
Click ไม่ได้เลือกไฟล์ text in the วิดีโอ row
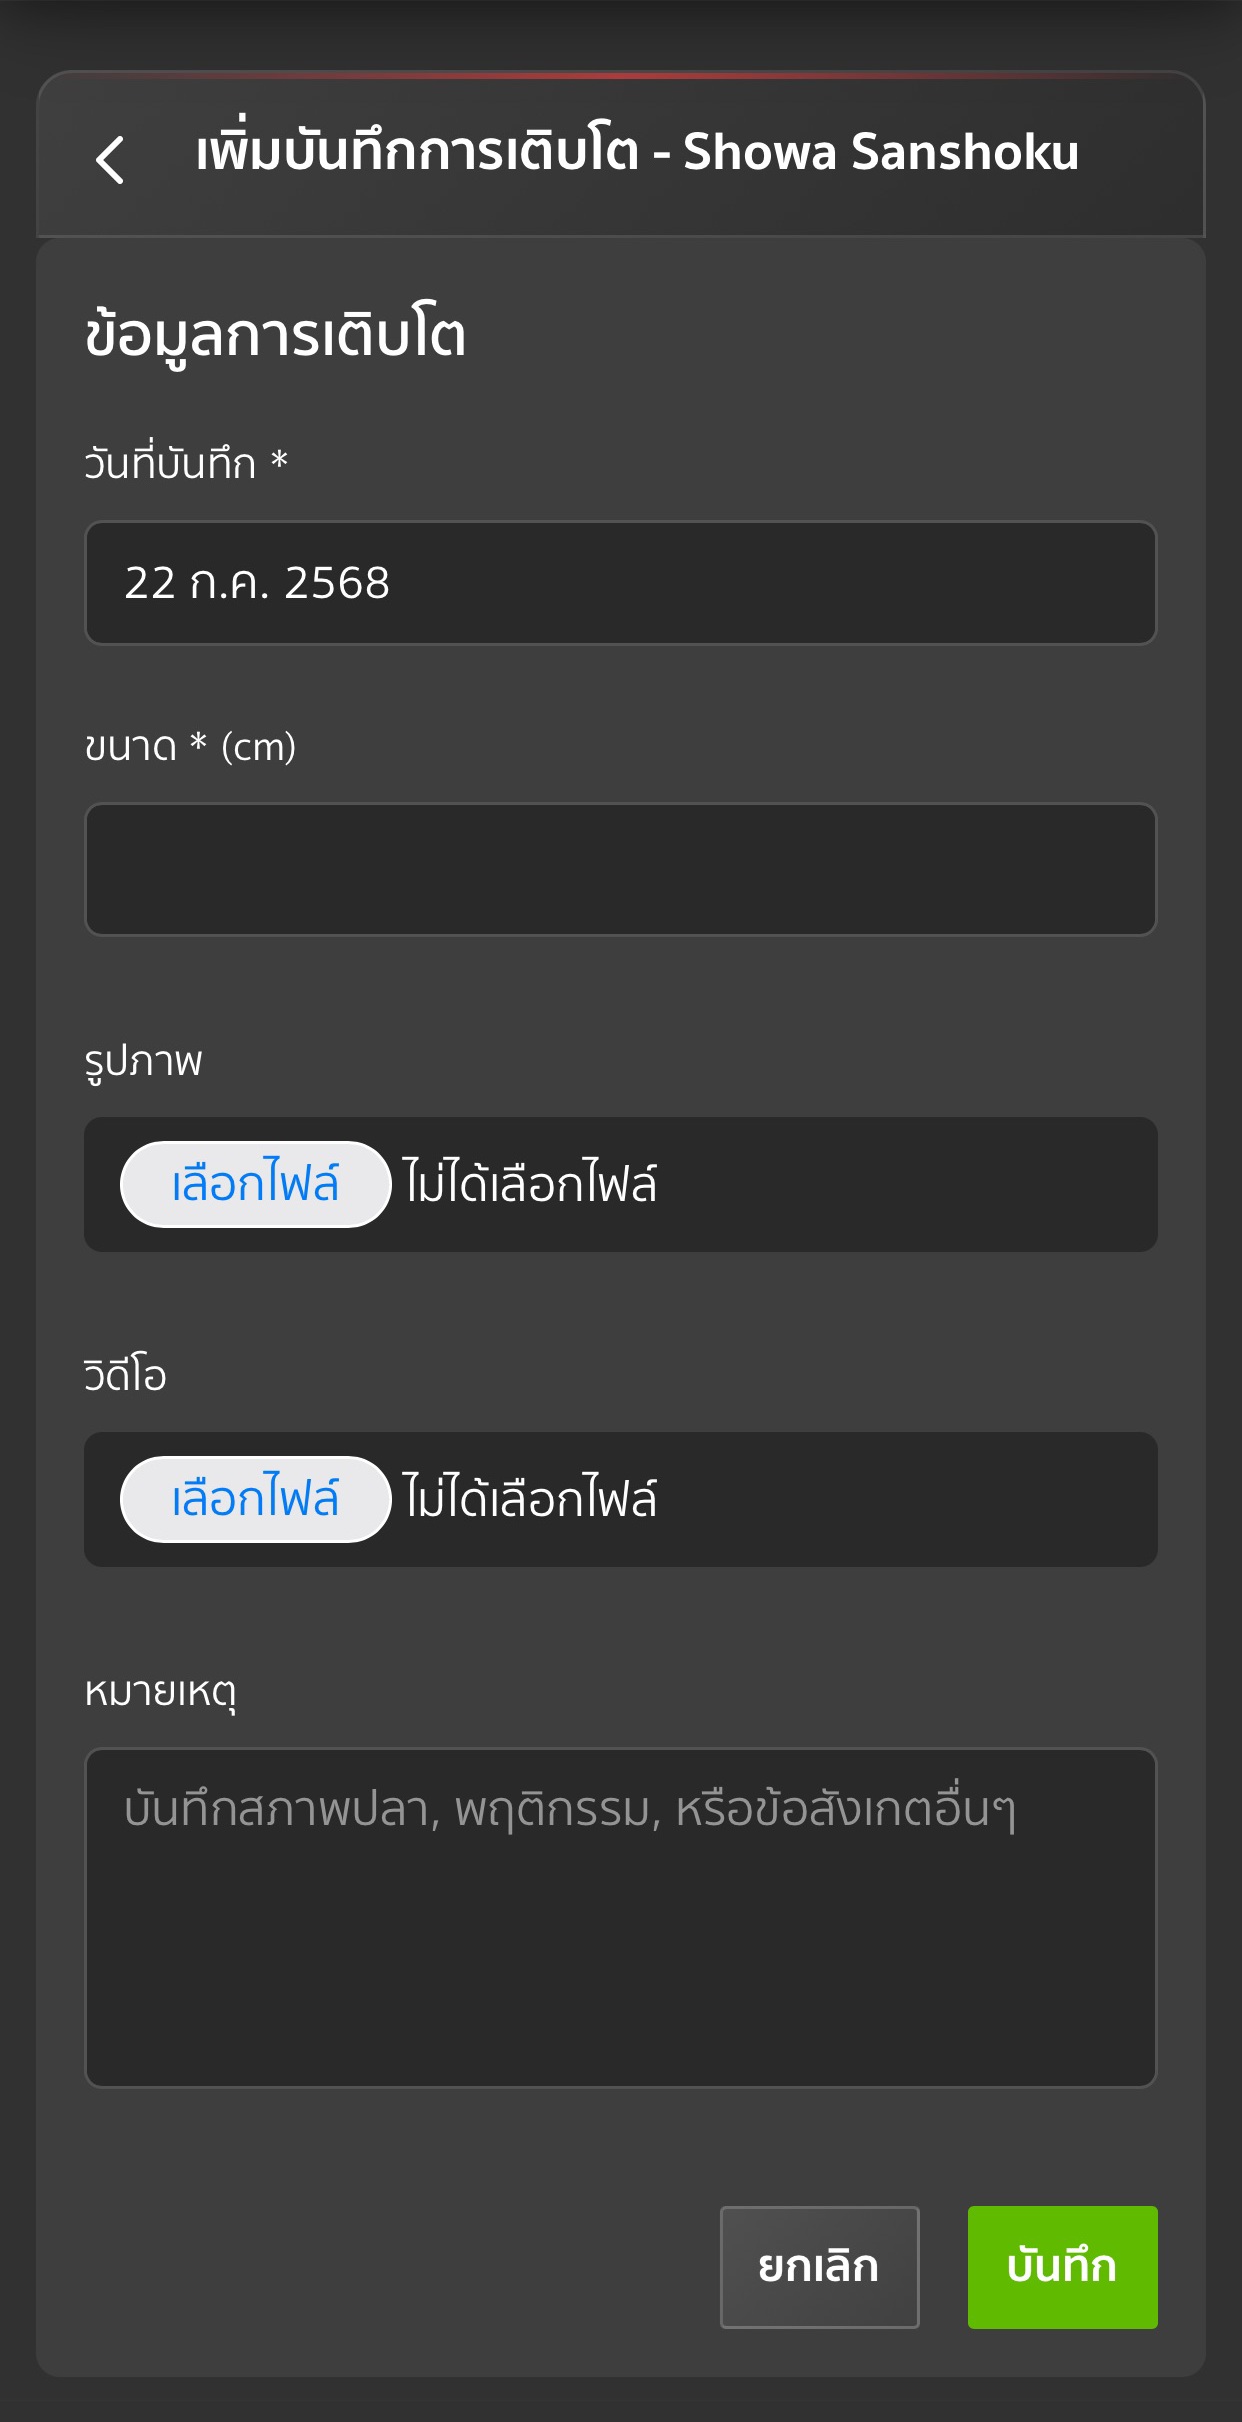point(530,1499)
